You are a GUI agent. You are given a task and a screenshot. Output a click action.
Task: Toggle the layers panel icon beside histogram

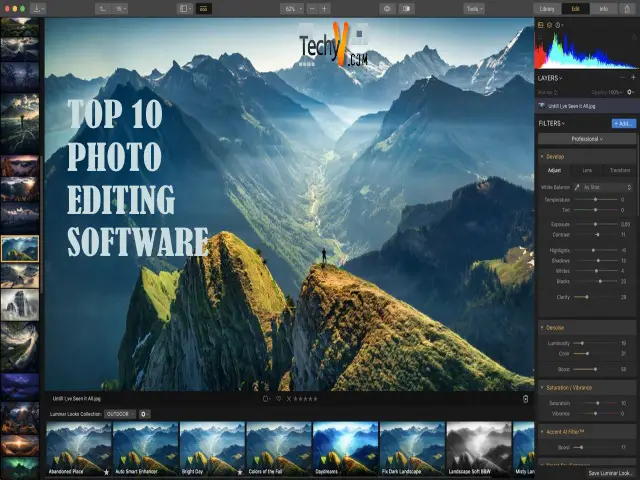click(549, 25)
